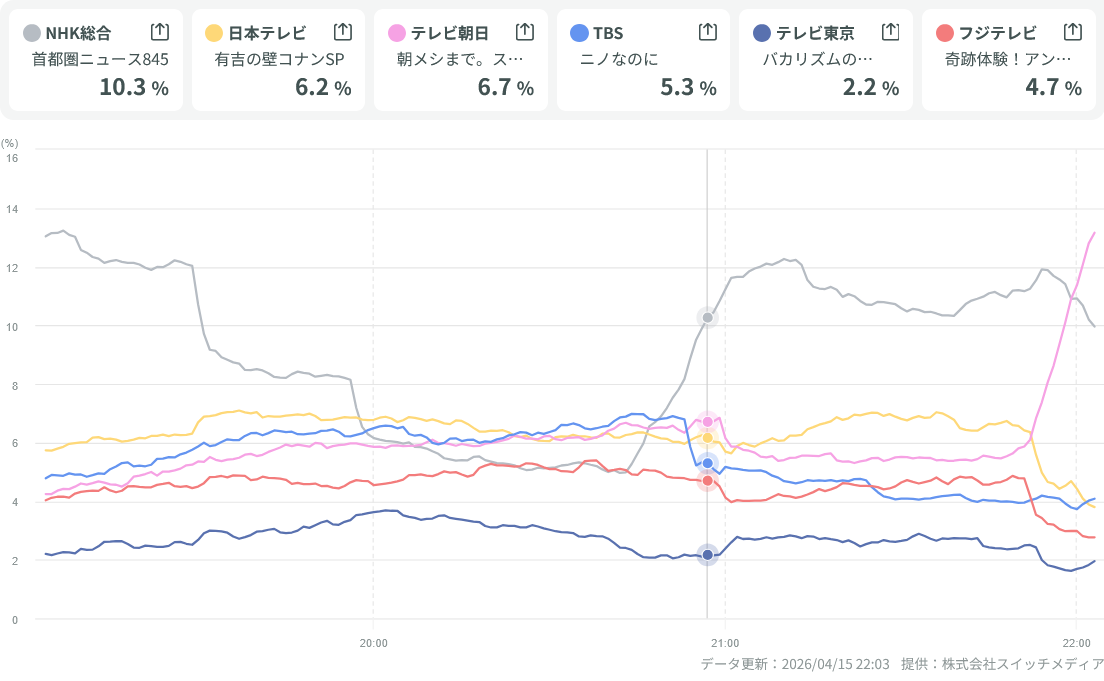The image size is (1104, 681).
Task: Click the フジテレビ 4.7% rating value
Action: [1053, 87]
